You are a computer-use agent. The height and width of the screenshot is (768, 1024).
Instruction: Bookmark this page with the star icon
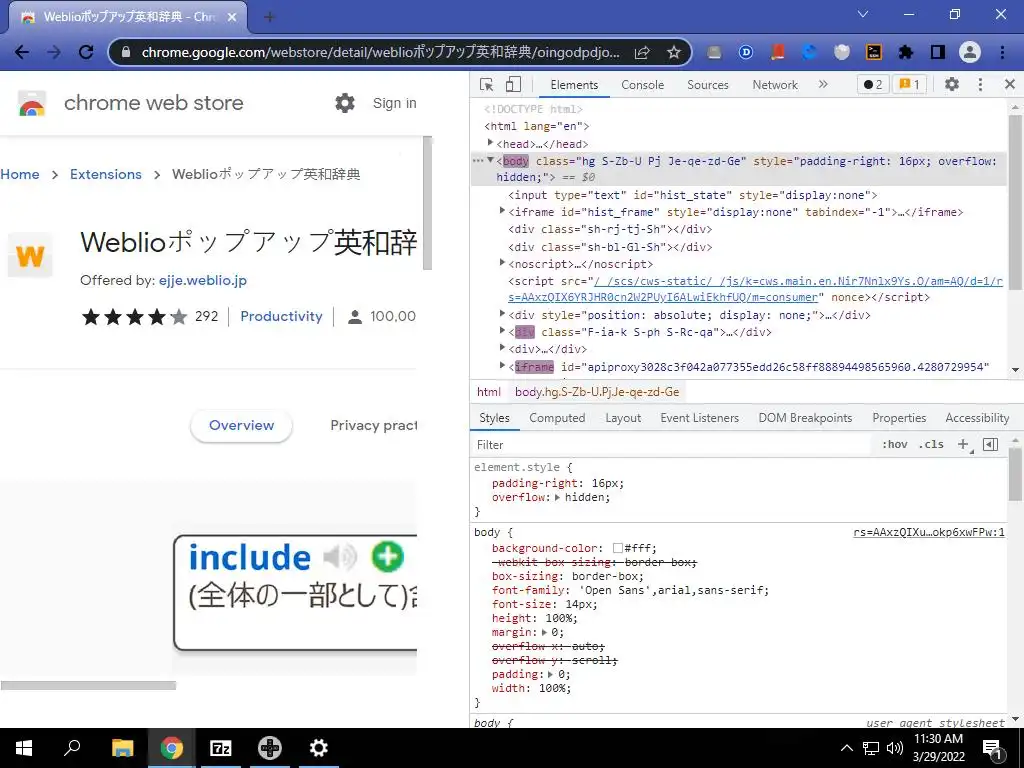pyautogui.click(x=673, y=52)
